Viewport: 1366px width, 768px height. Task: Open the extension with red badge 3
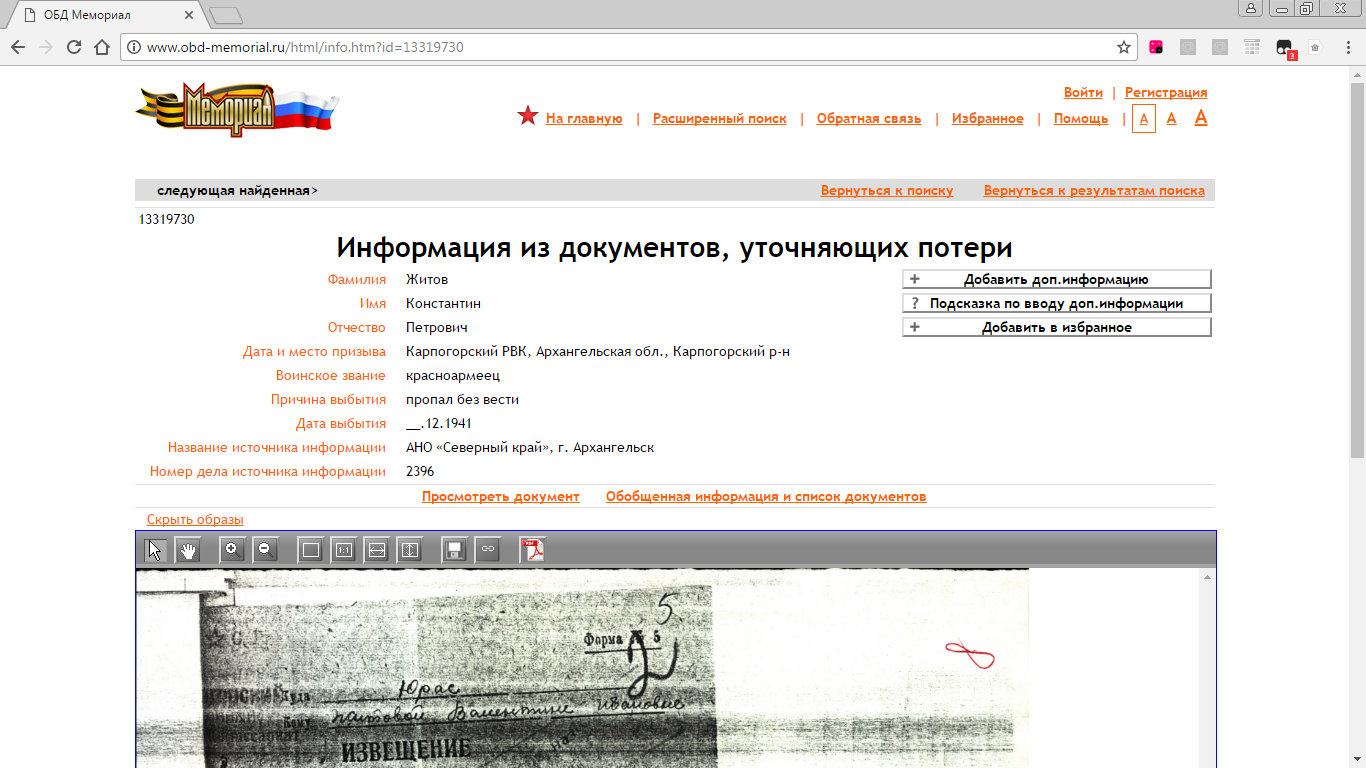pyautogui.click(x=1285, y=48)
